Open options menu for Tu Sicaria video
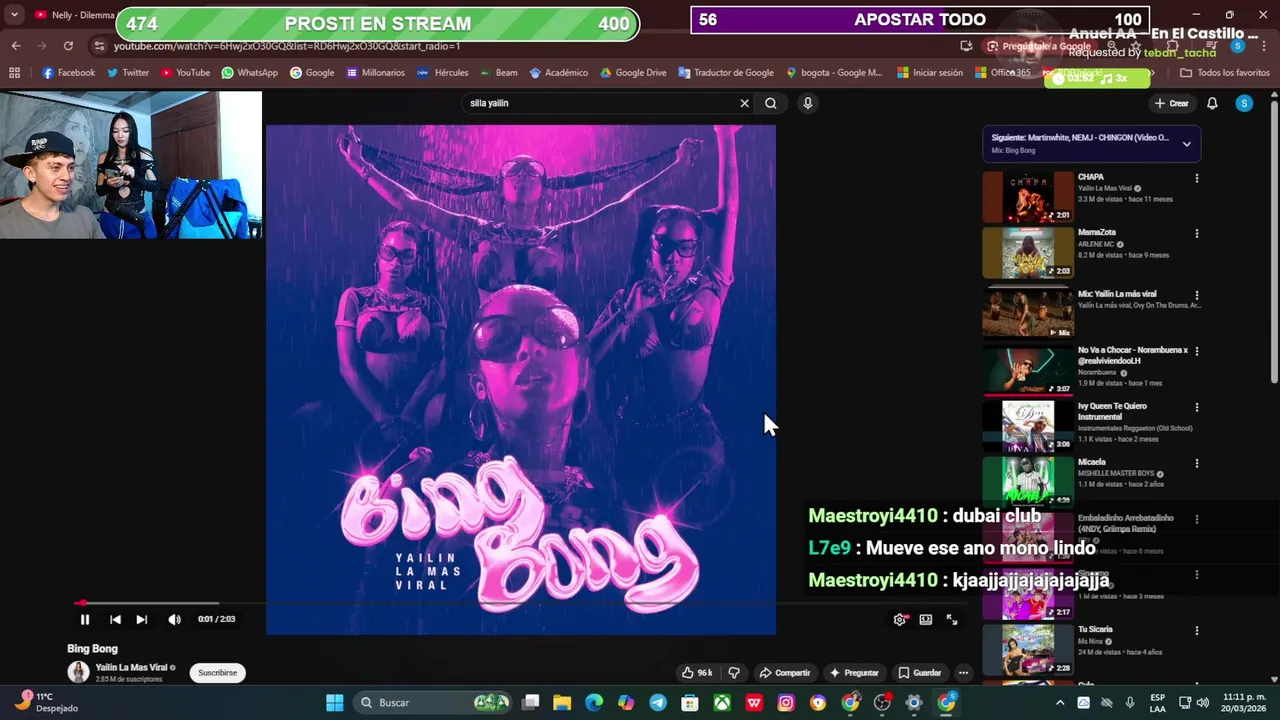The height and width of the screenshot is (720, 1280). pyautogui.click(x=1197, y=631)
